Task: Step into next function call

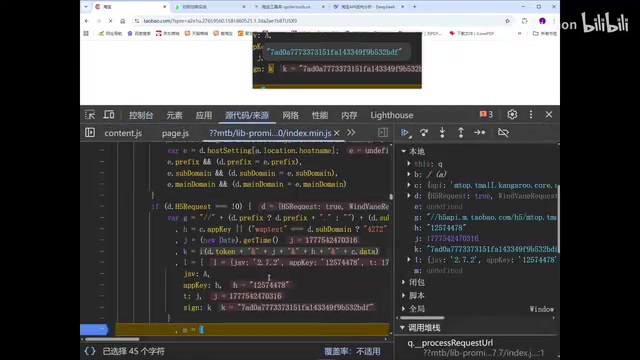Action: [x=442, y=133]
